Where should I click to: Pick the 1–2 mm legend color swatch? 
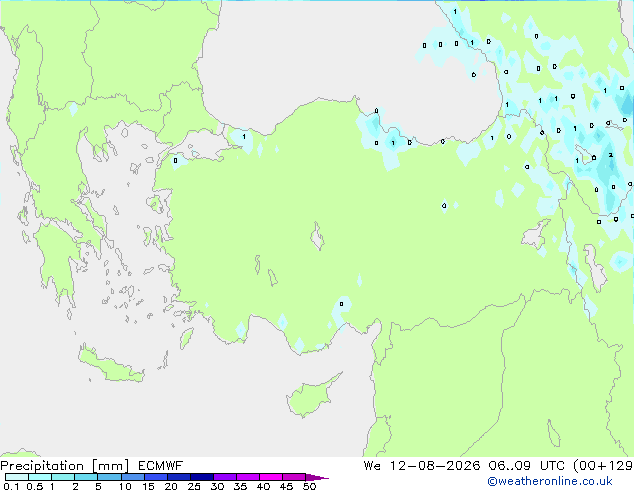(x=63, y=477)
